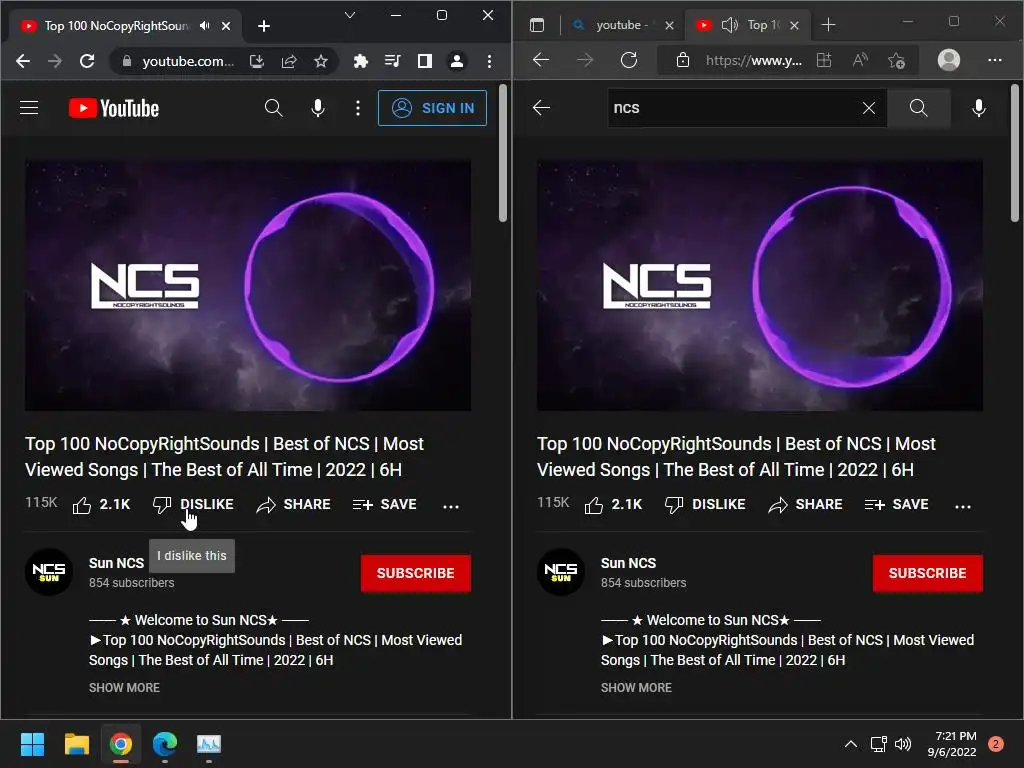Click Edge address bar URL

coord(754,61)
